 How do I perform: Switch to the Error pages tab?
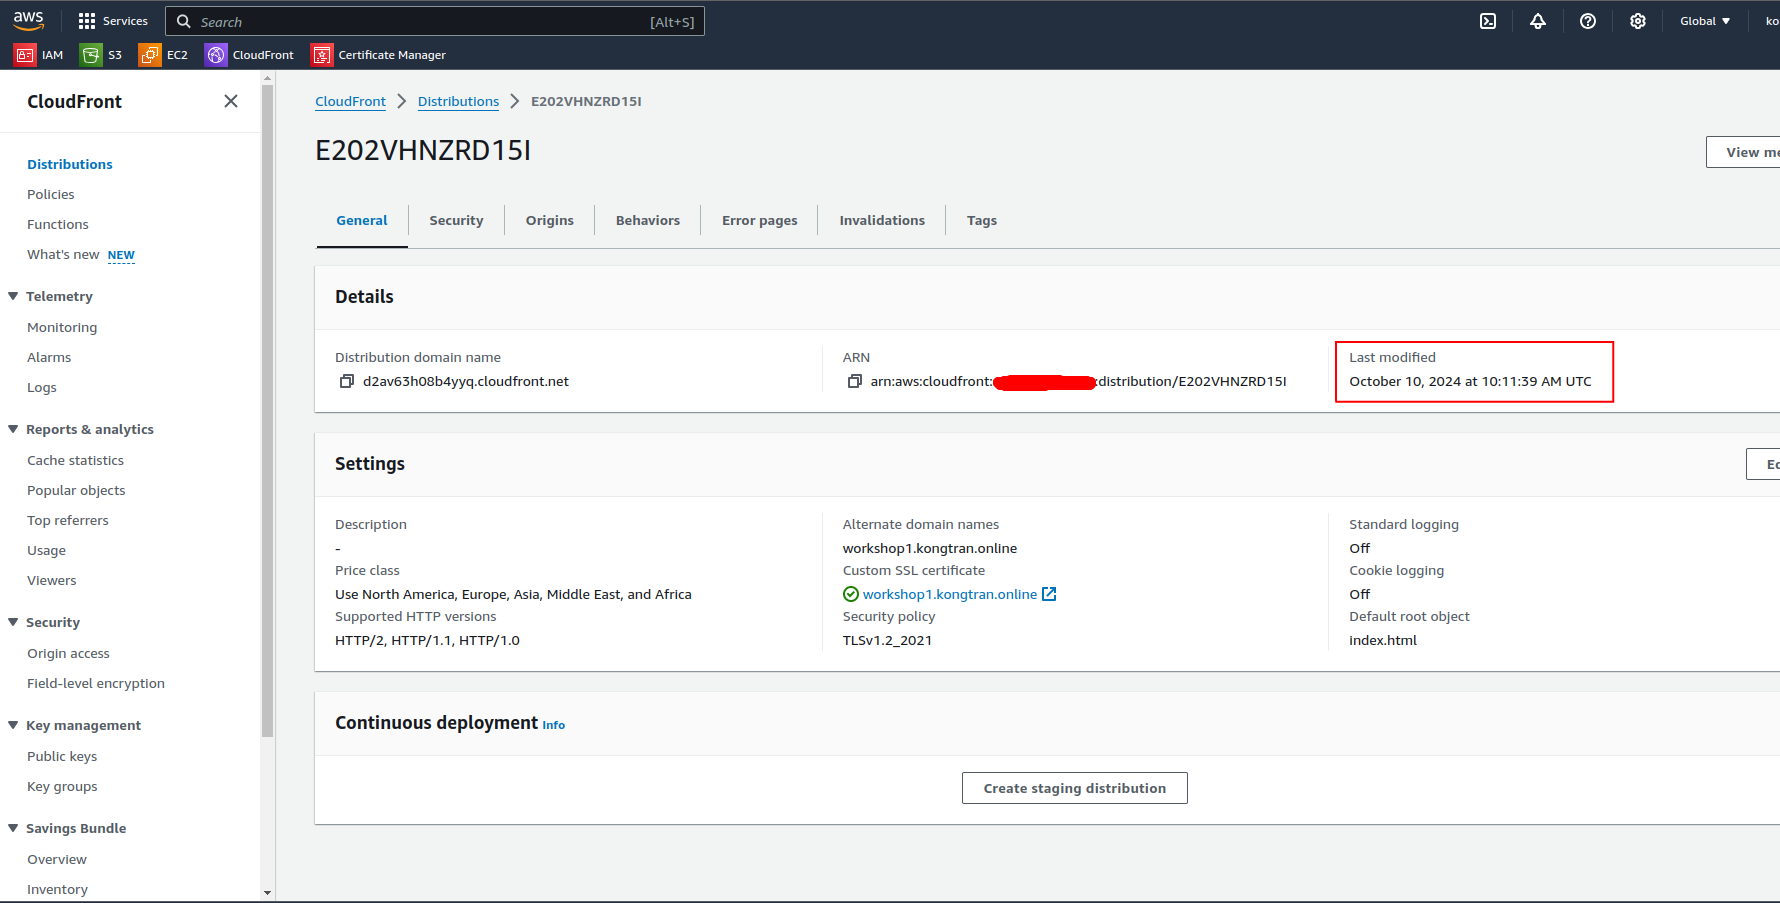pyautogui.click(x=760, y=220)
